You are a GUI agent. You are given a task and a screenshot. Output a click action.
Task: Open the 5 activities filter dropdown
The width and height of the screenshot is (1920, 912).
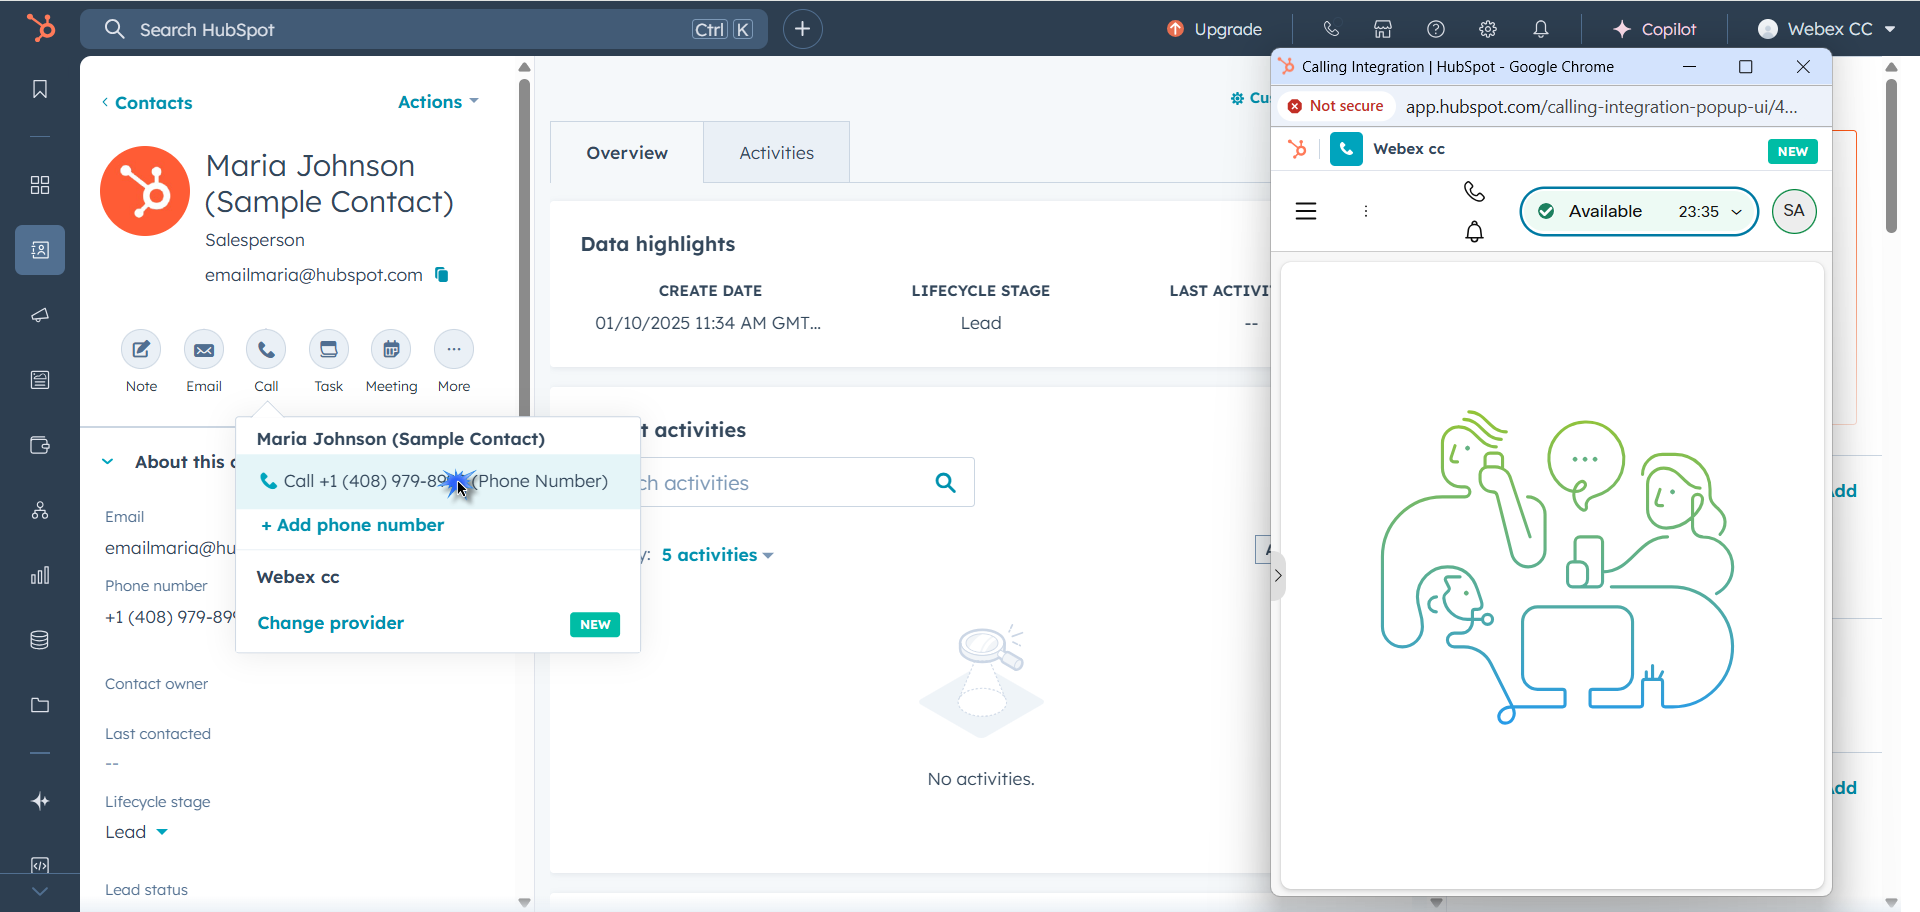point(717,555)
